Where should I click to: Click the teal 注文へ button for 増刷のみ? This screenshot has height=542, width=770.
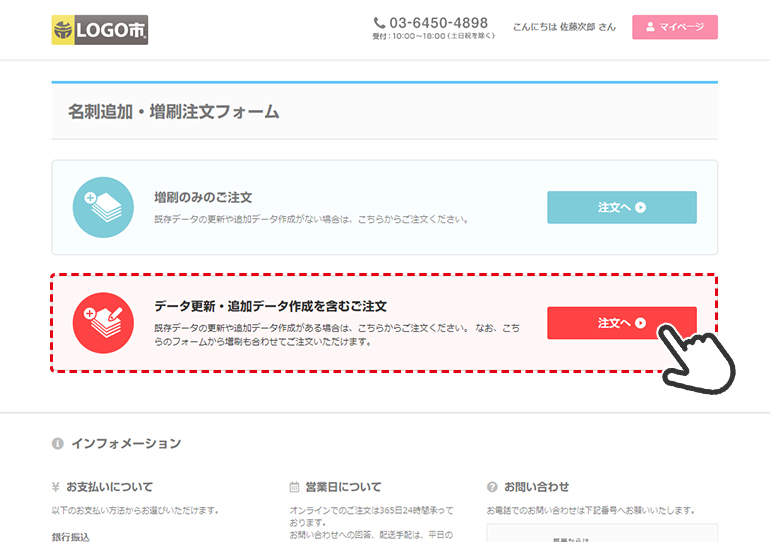click(x=622, y=207)
